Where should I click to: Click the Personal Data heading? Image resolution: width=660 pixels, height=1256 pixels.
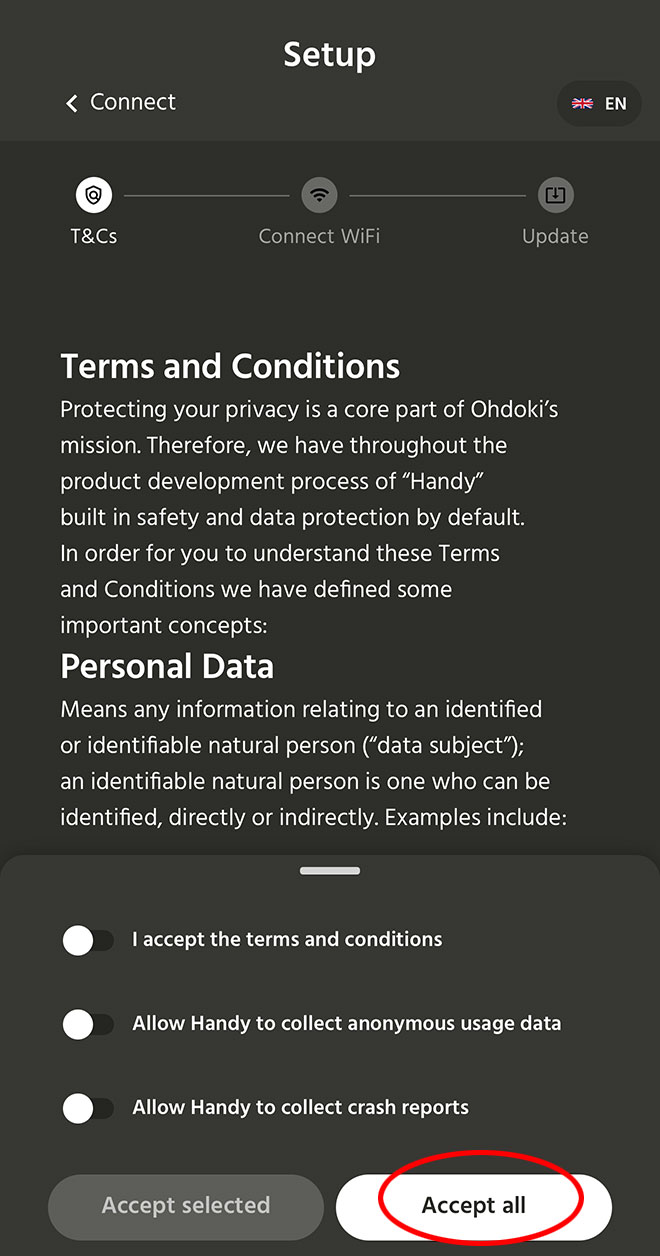pyautogui.click(x=167, y=666)
